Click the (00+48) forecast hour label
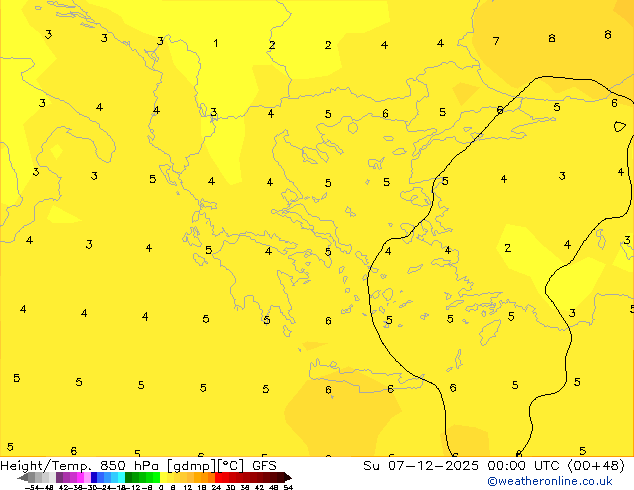The image size is (634, 490). tap(596, 466)
